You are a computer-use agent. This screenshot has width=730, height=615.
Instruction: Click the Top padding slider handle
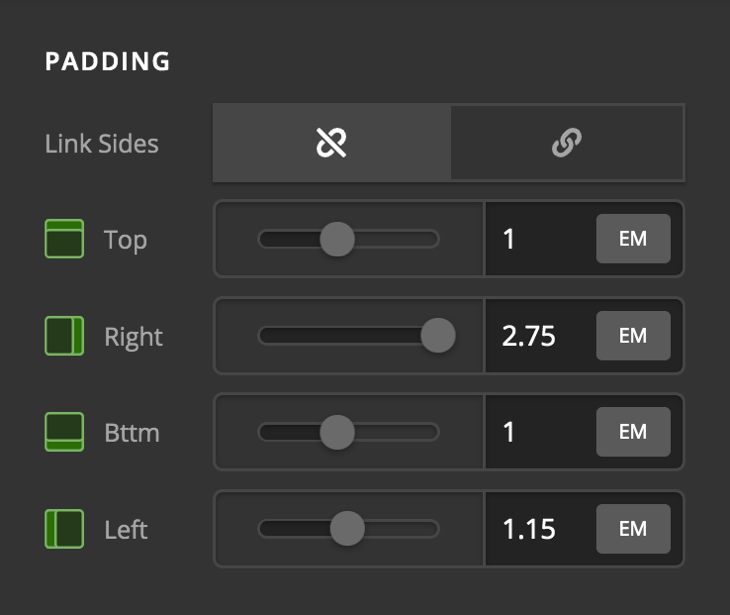[x=337, y=239]
